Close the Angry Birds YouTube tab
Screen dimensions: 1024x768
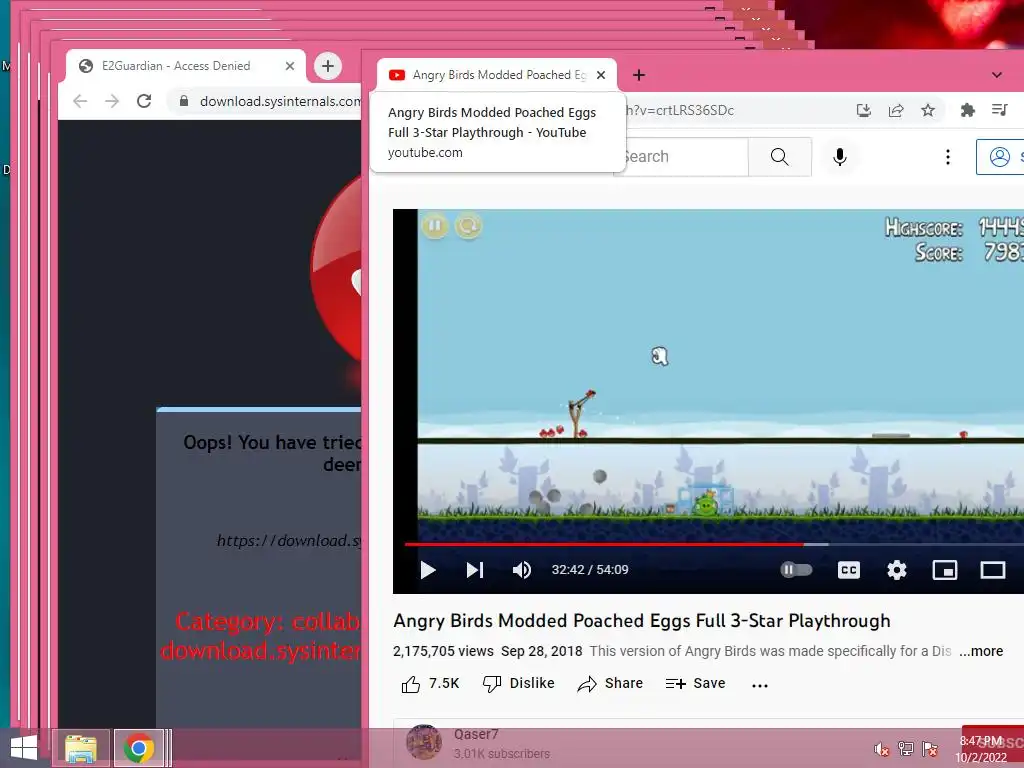(601, 75)
